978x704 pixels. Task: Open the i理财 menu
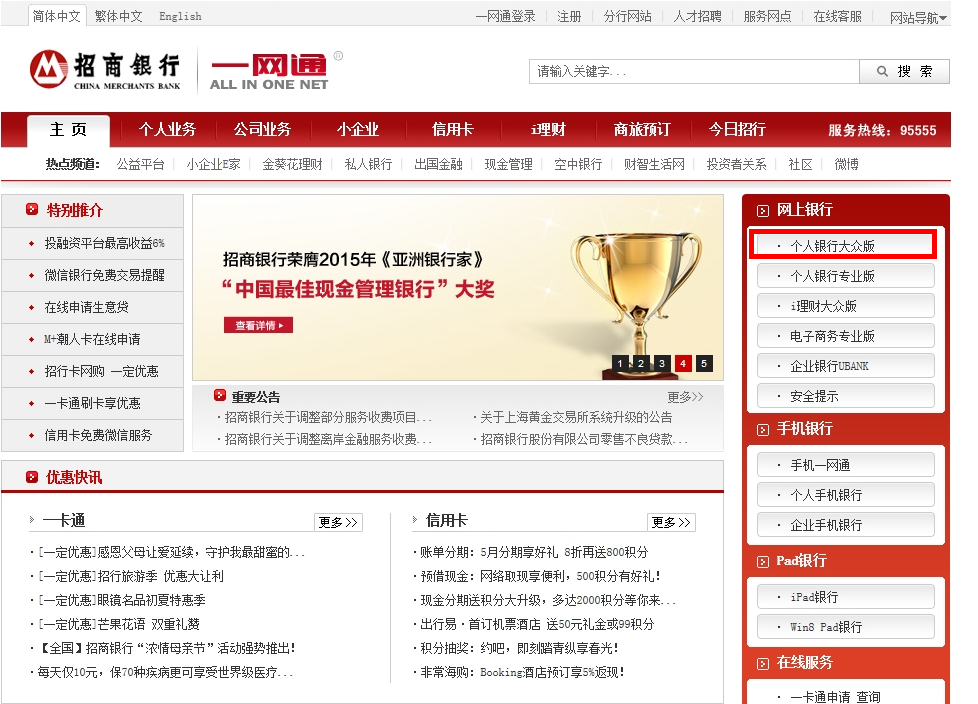point(548,129)
